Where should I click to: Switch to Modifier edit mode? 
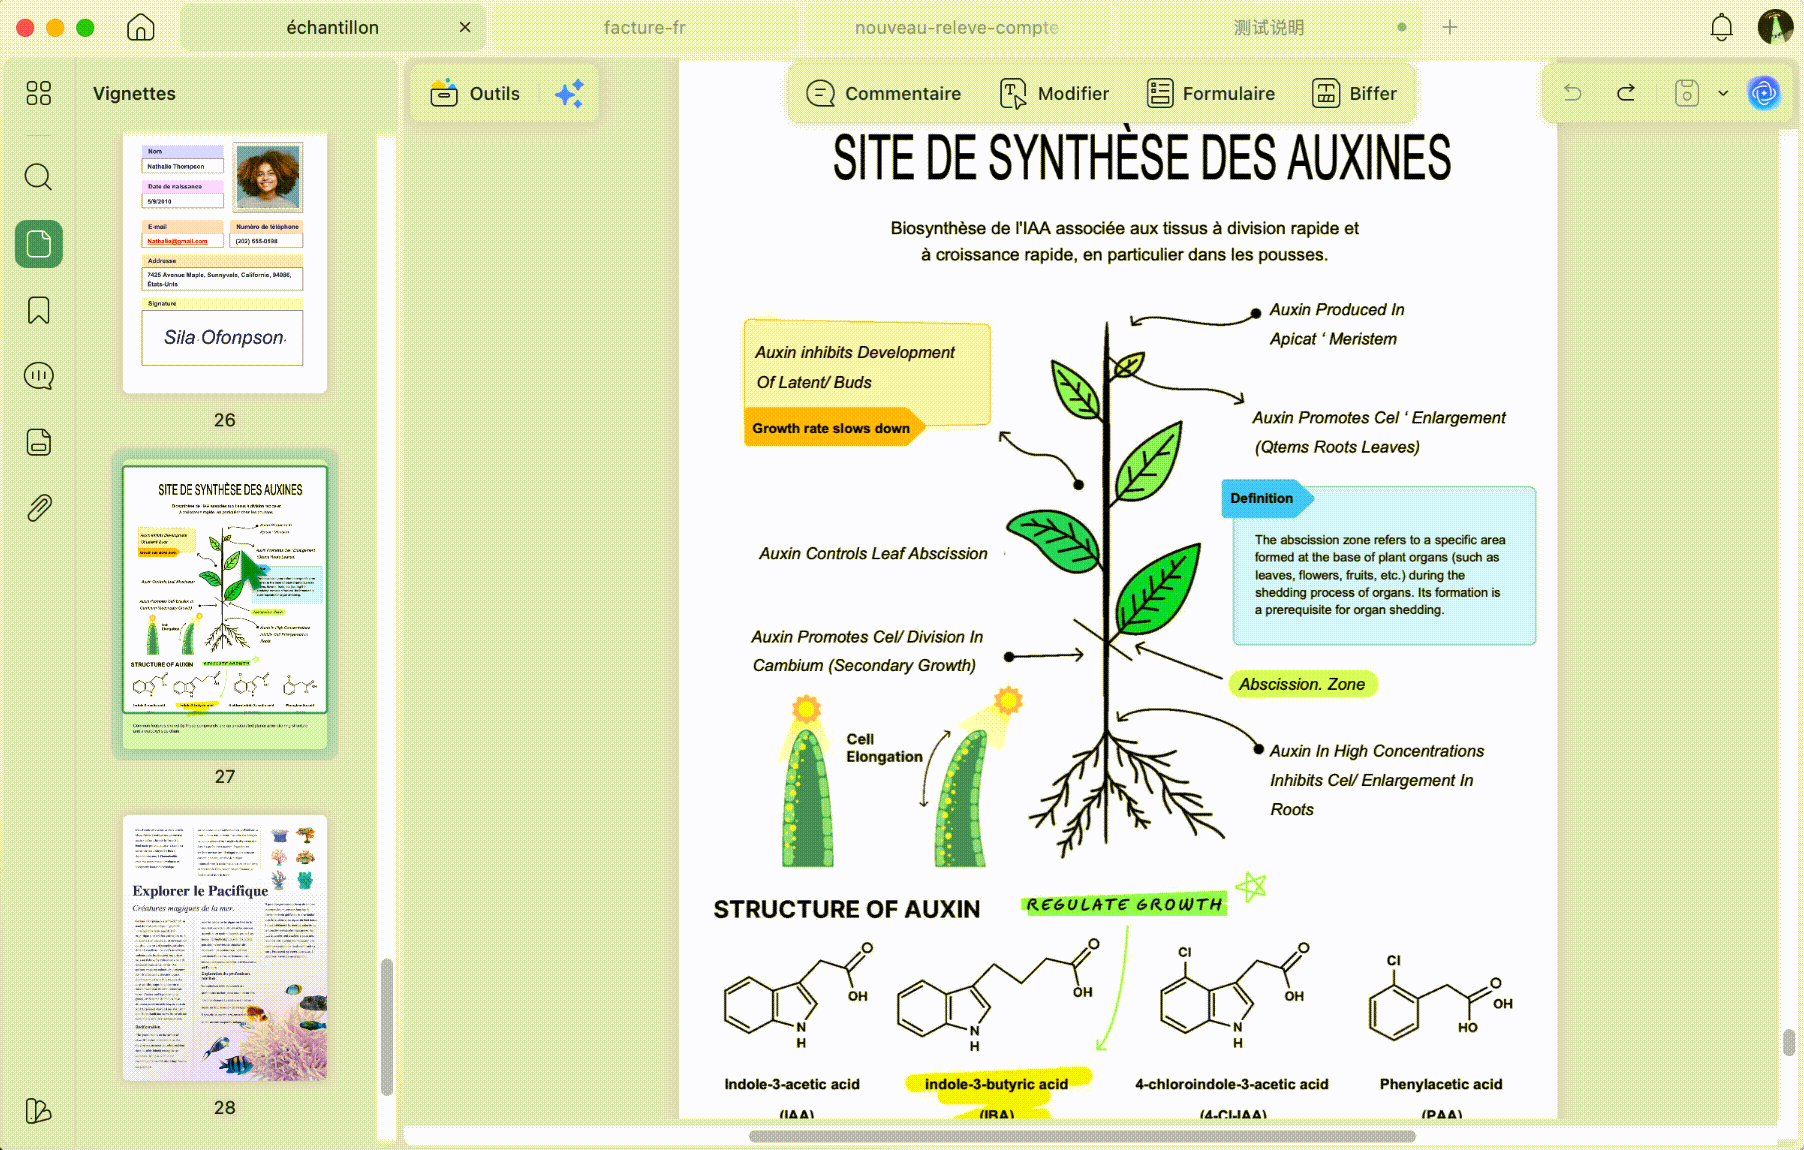pos(1054,93)
